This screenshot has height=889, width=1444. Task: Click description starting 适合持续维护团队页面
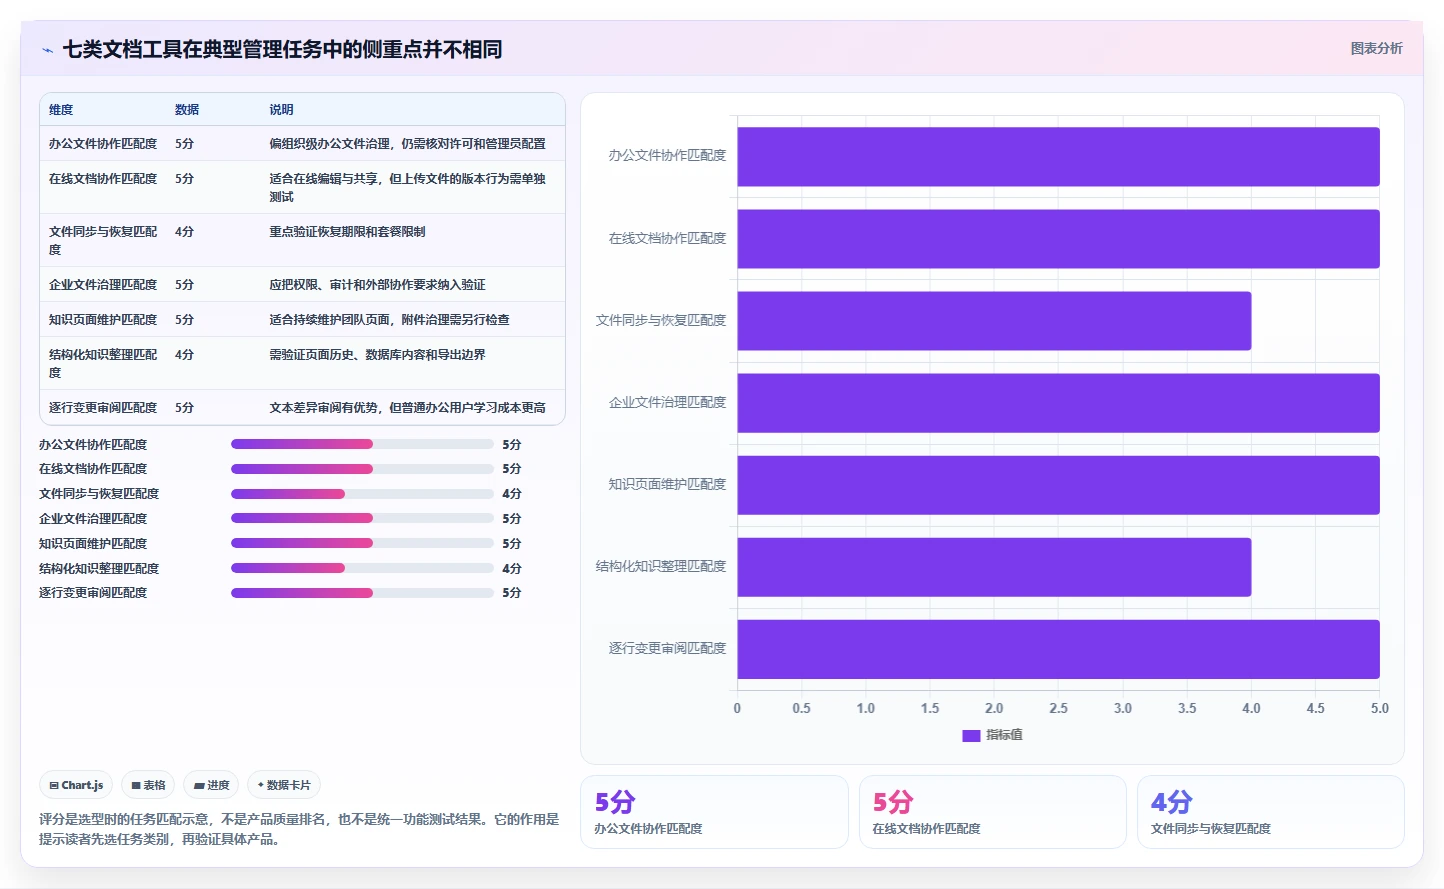tap(389, 320)
